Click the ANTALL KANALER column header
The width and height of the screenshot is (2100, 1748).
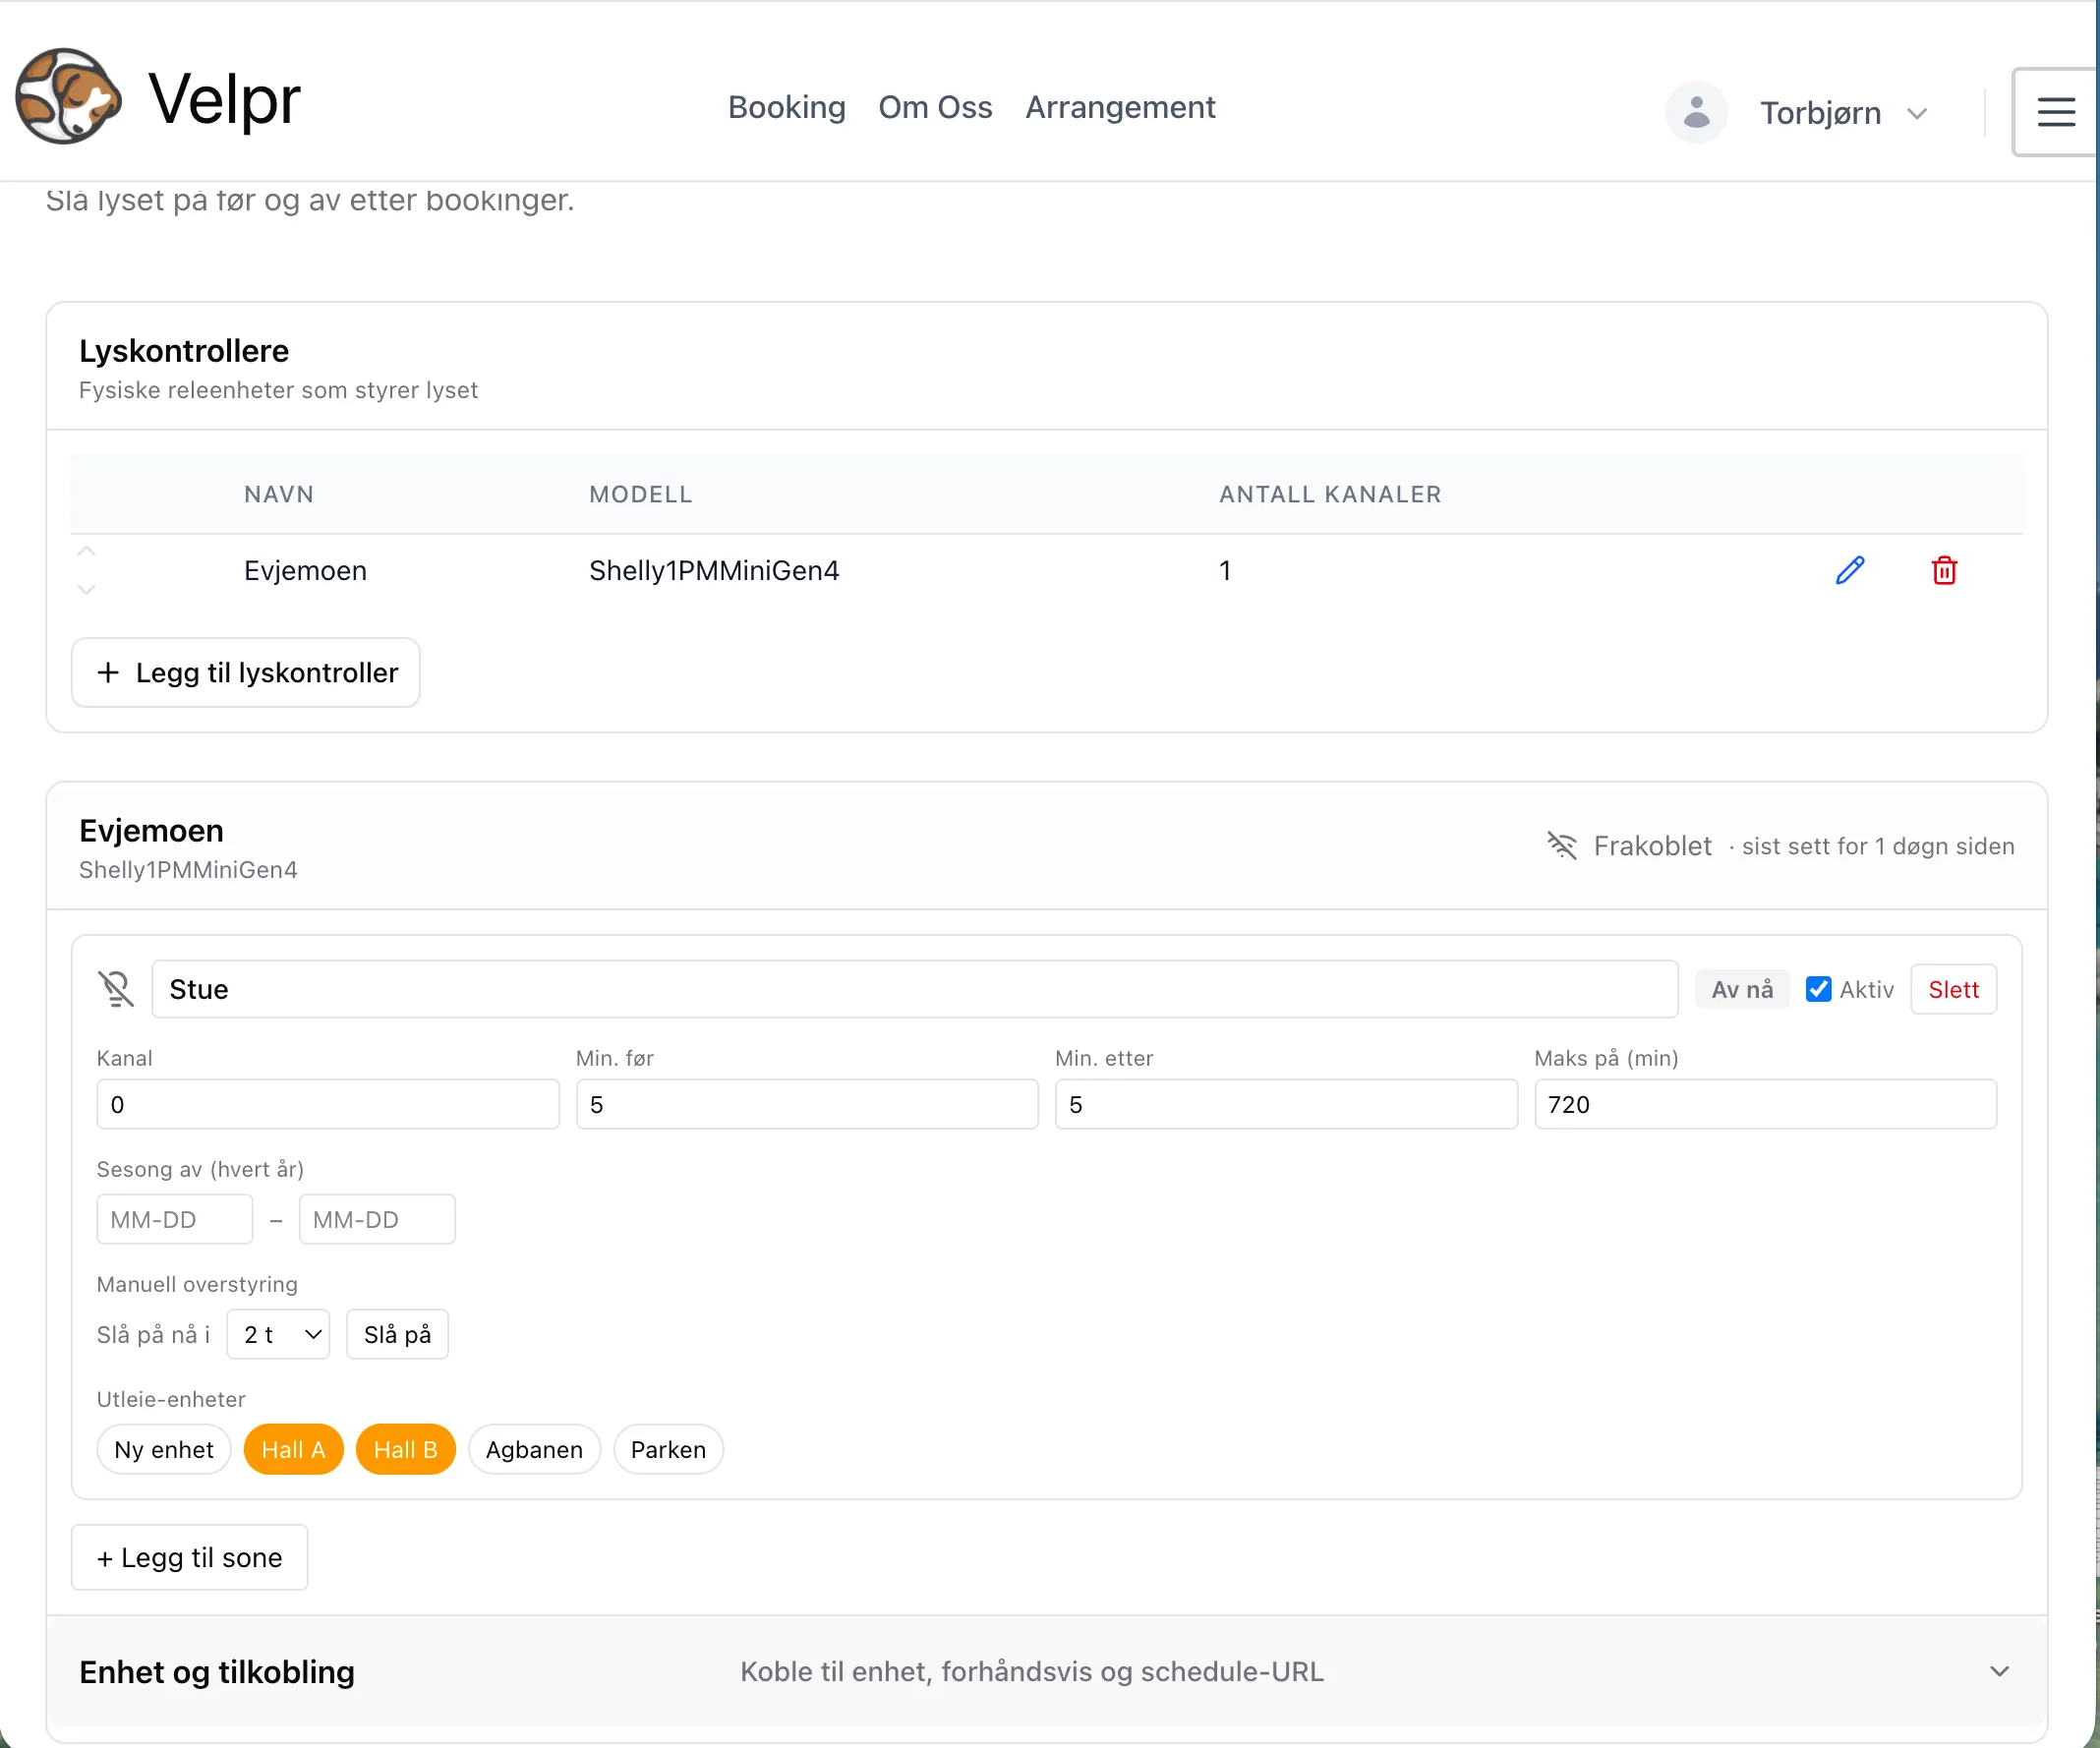1330,494
